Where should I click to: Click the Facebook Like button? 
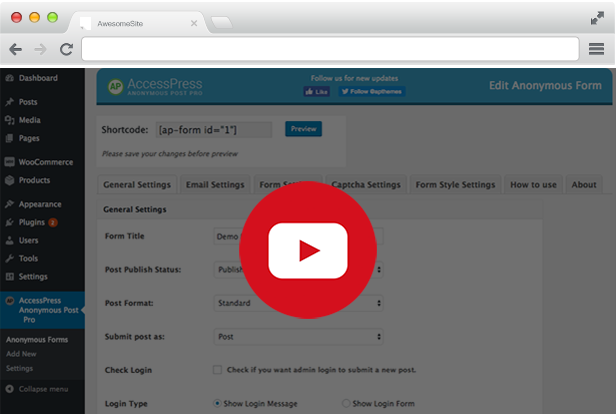click(317, 92)
